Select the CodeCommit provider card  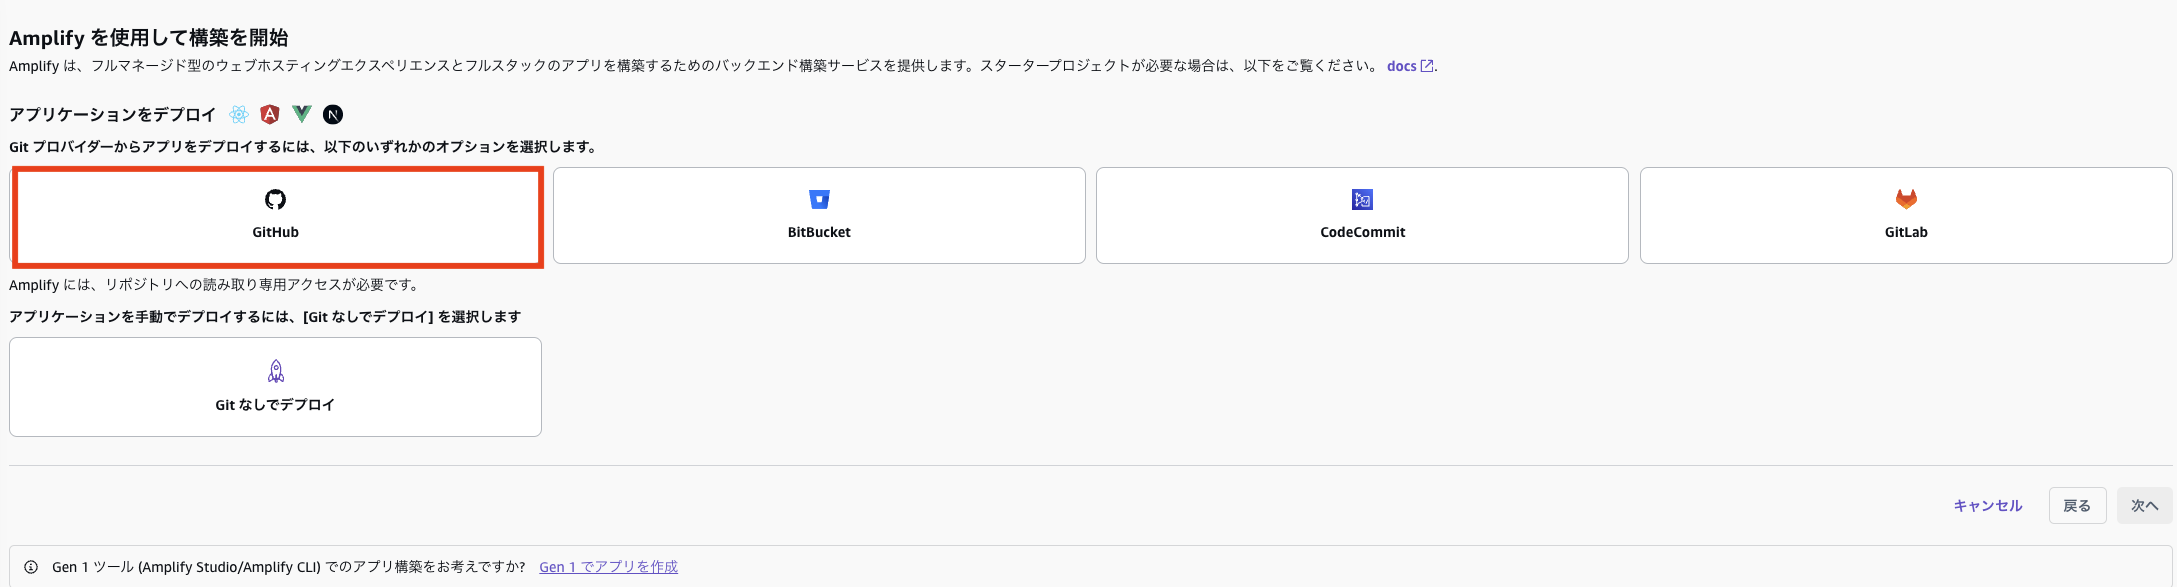(1362, 216)
